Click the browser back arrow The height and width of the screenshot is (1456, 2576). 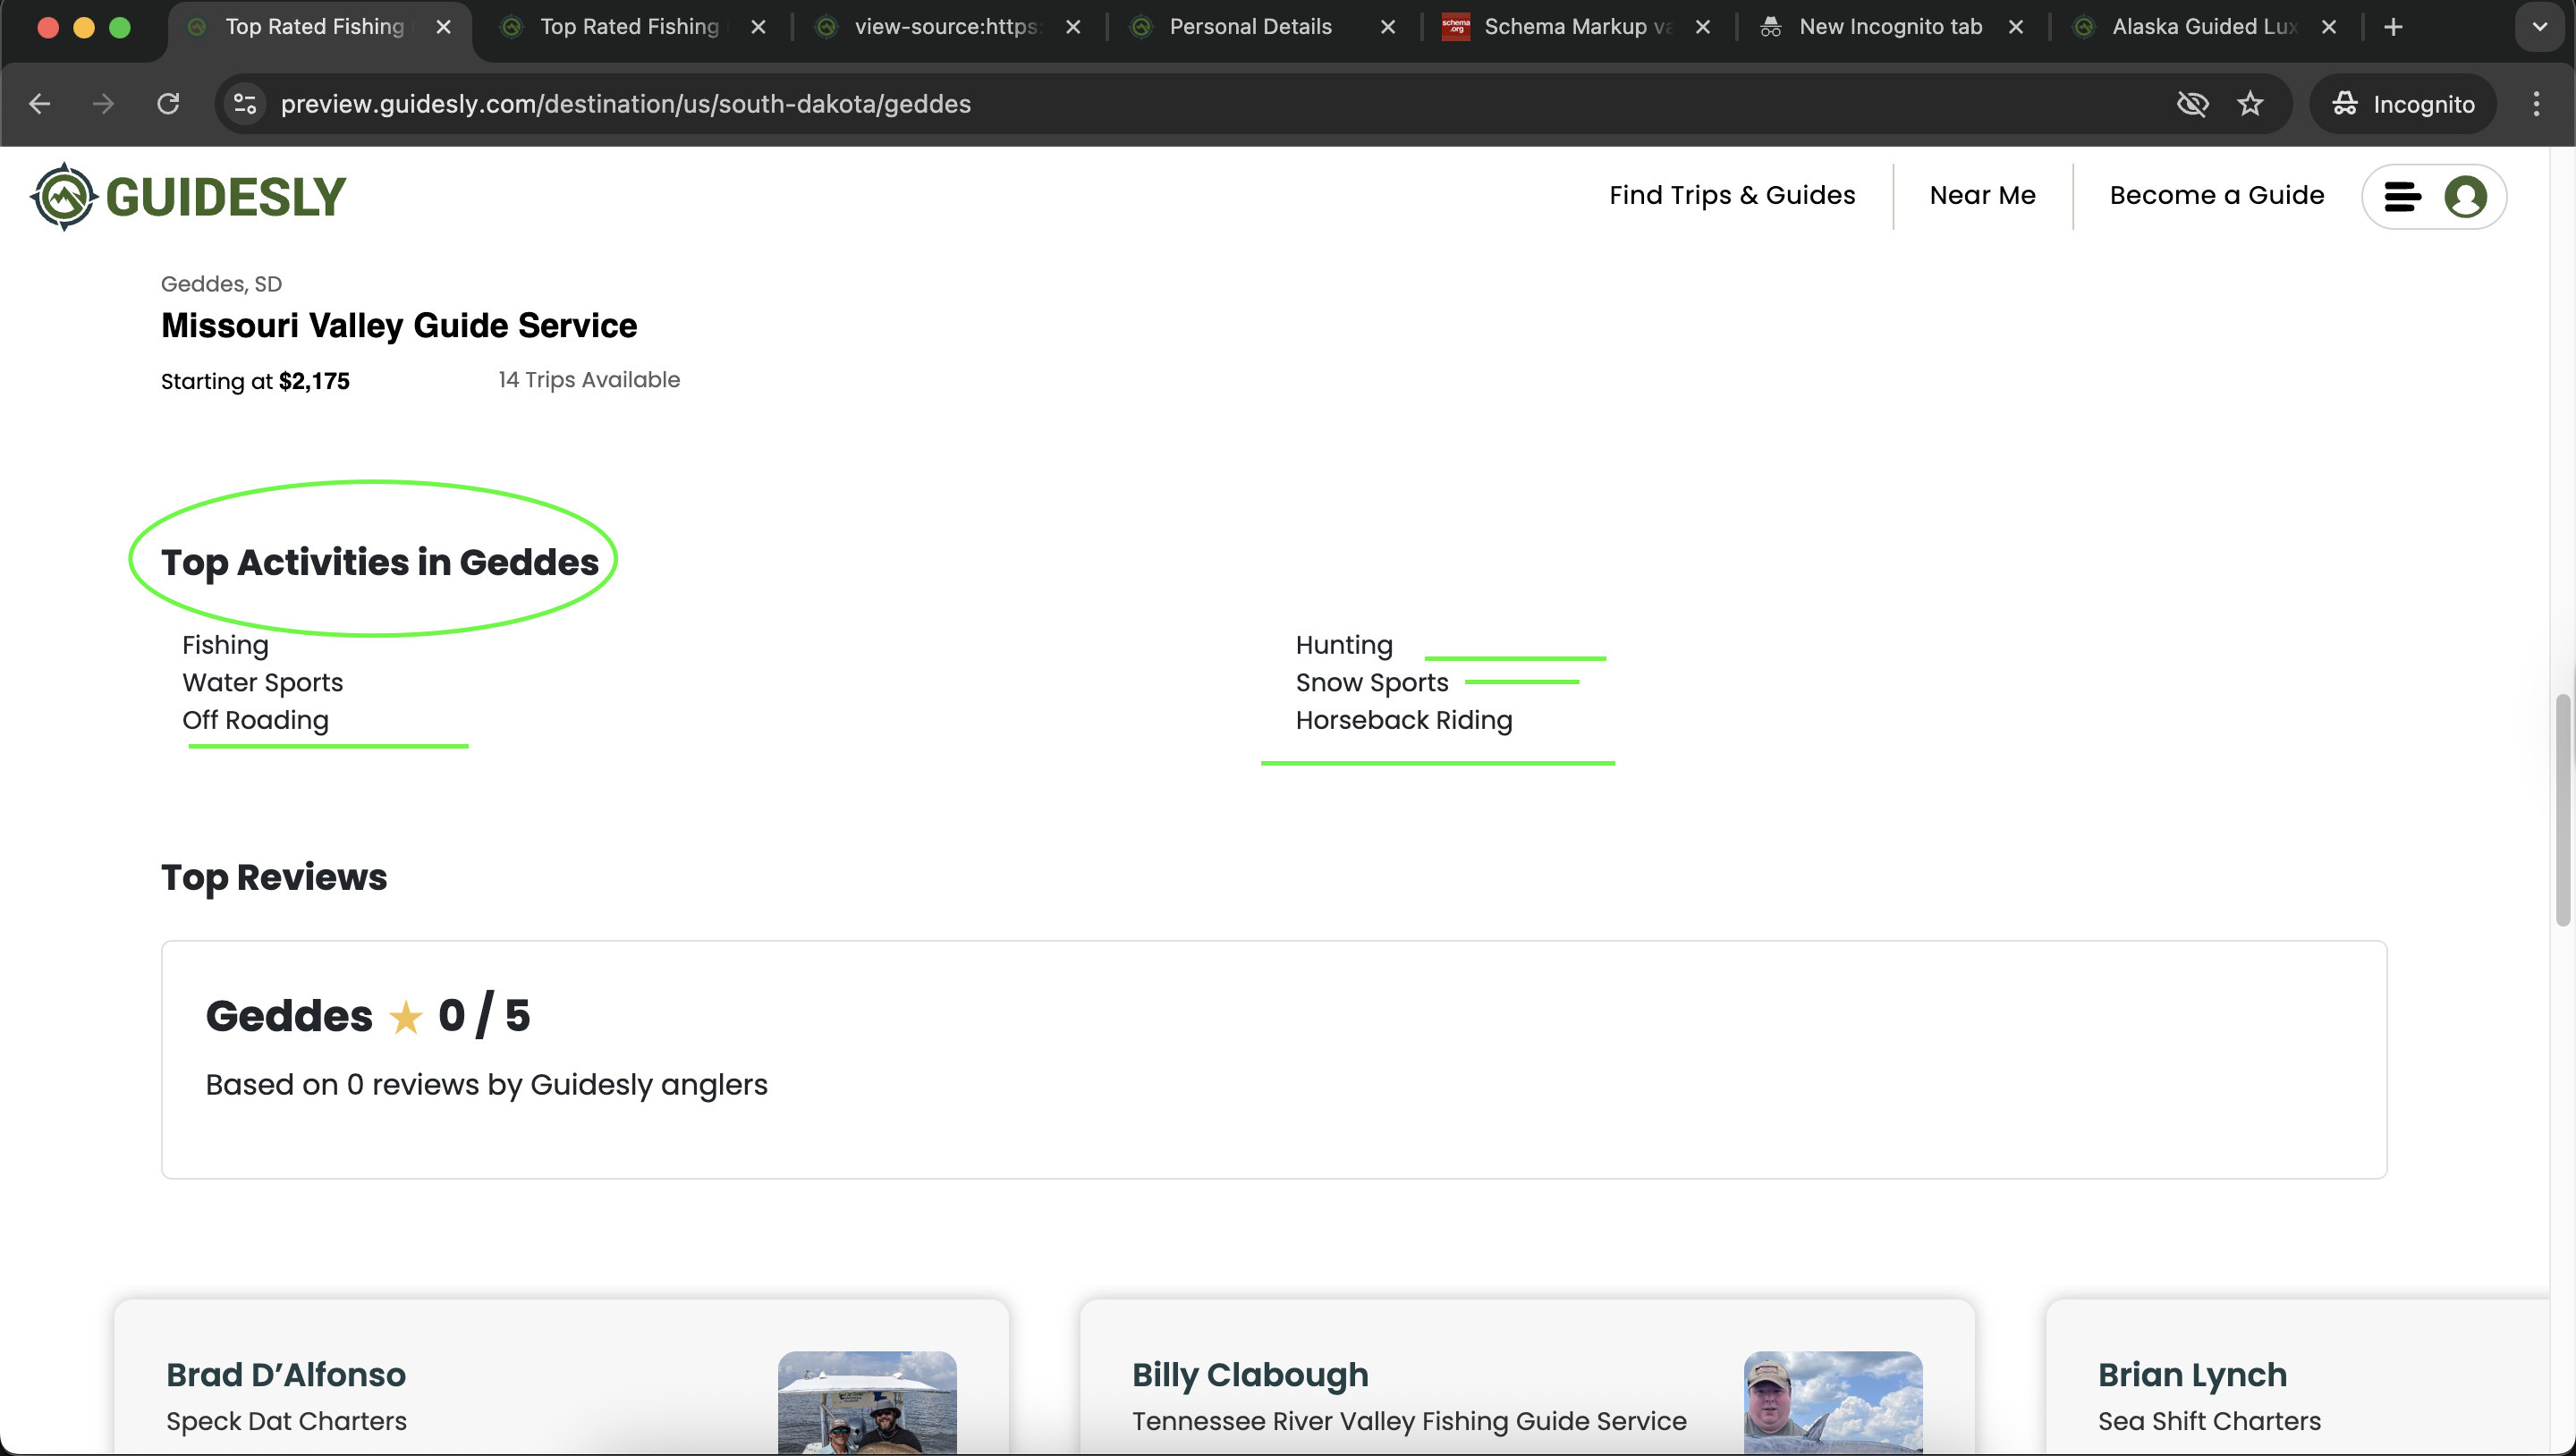point(40,104)
